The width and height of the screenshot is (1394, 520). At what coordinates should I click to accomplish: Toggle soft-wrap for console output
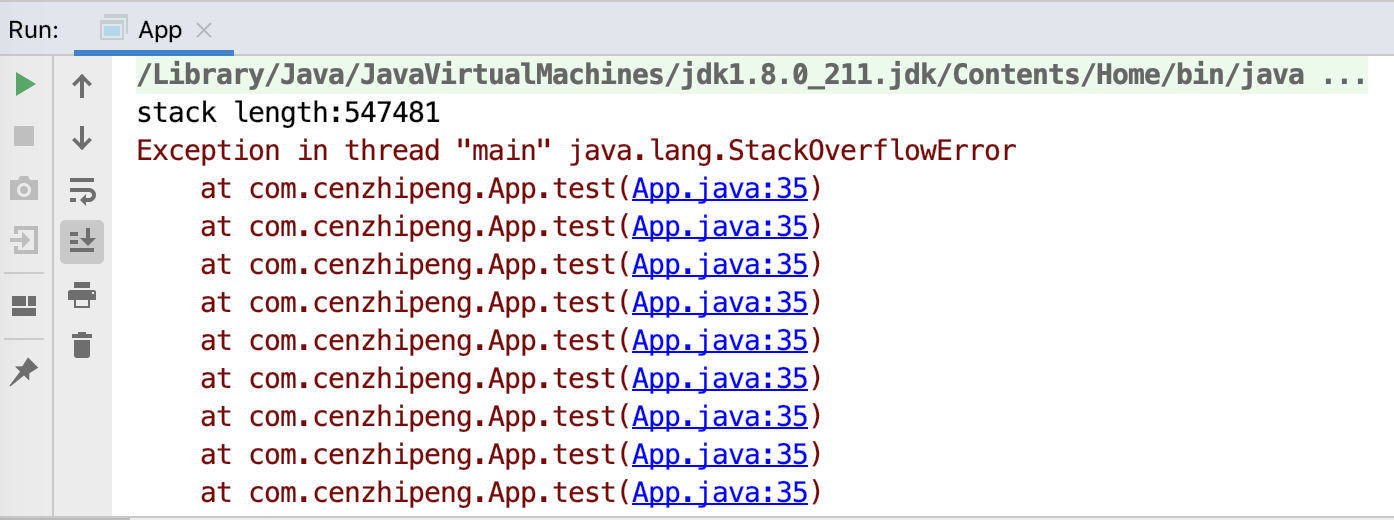(x=82, y=189)
